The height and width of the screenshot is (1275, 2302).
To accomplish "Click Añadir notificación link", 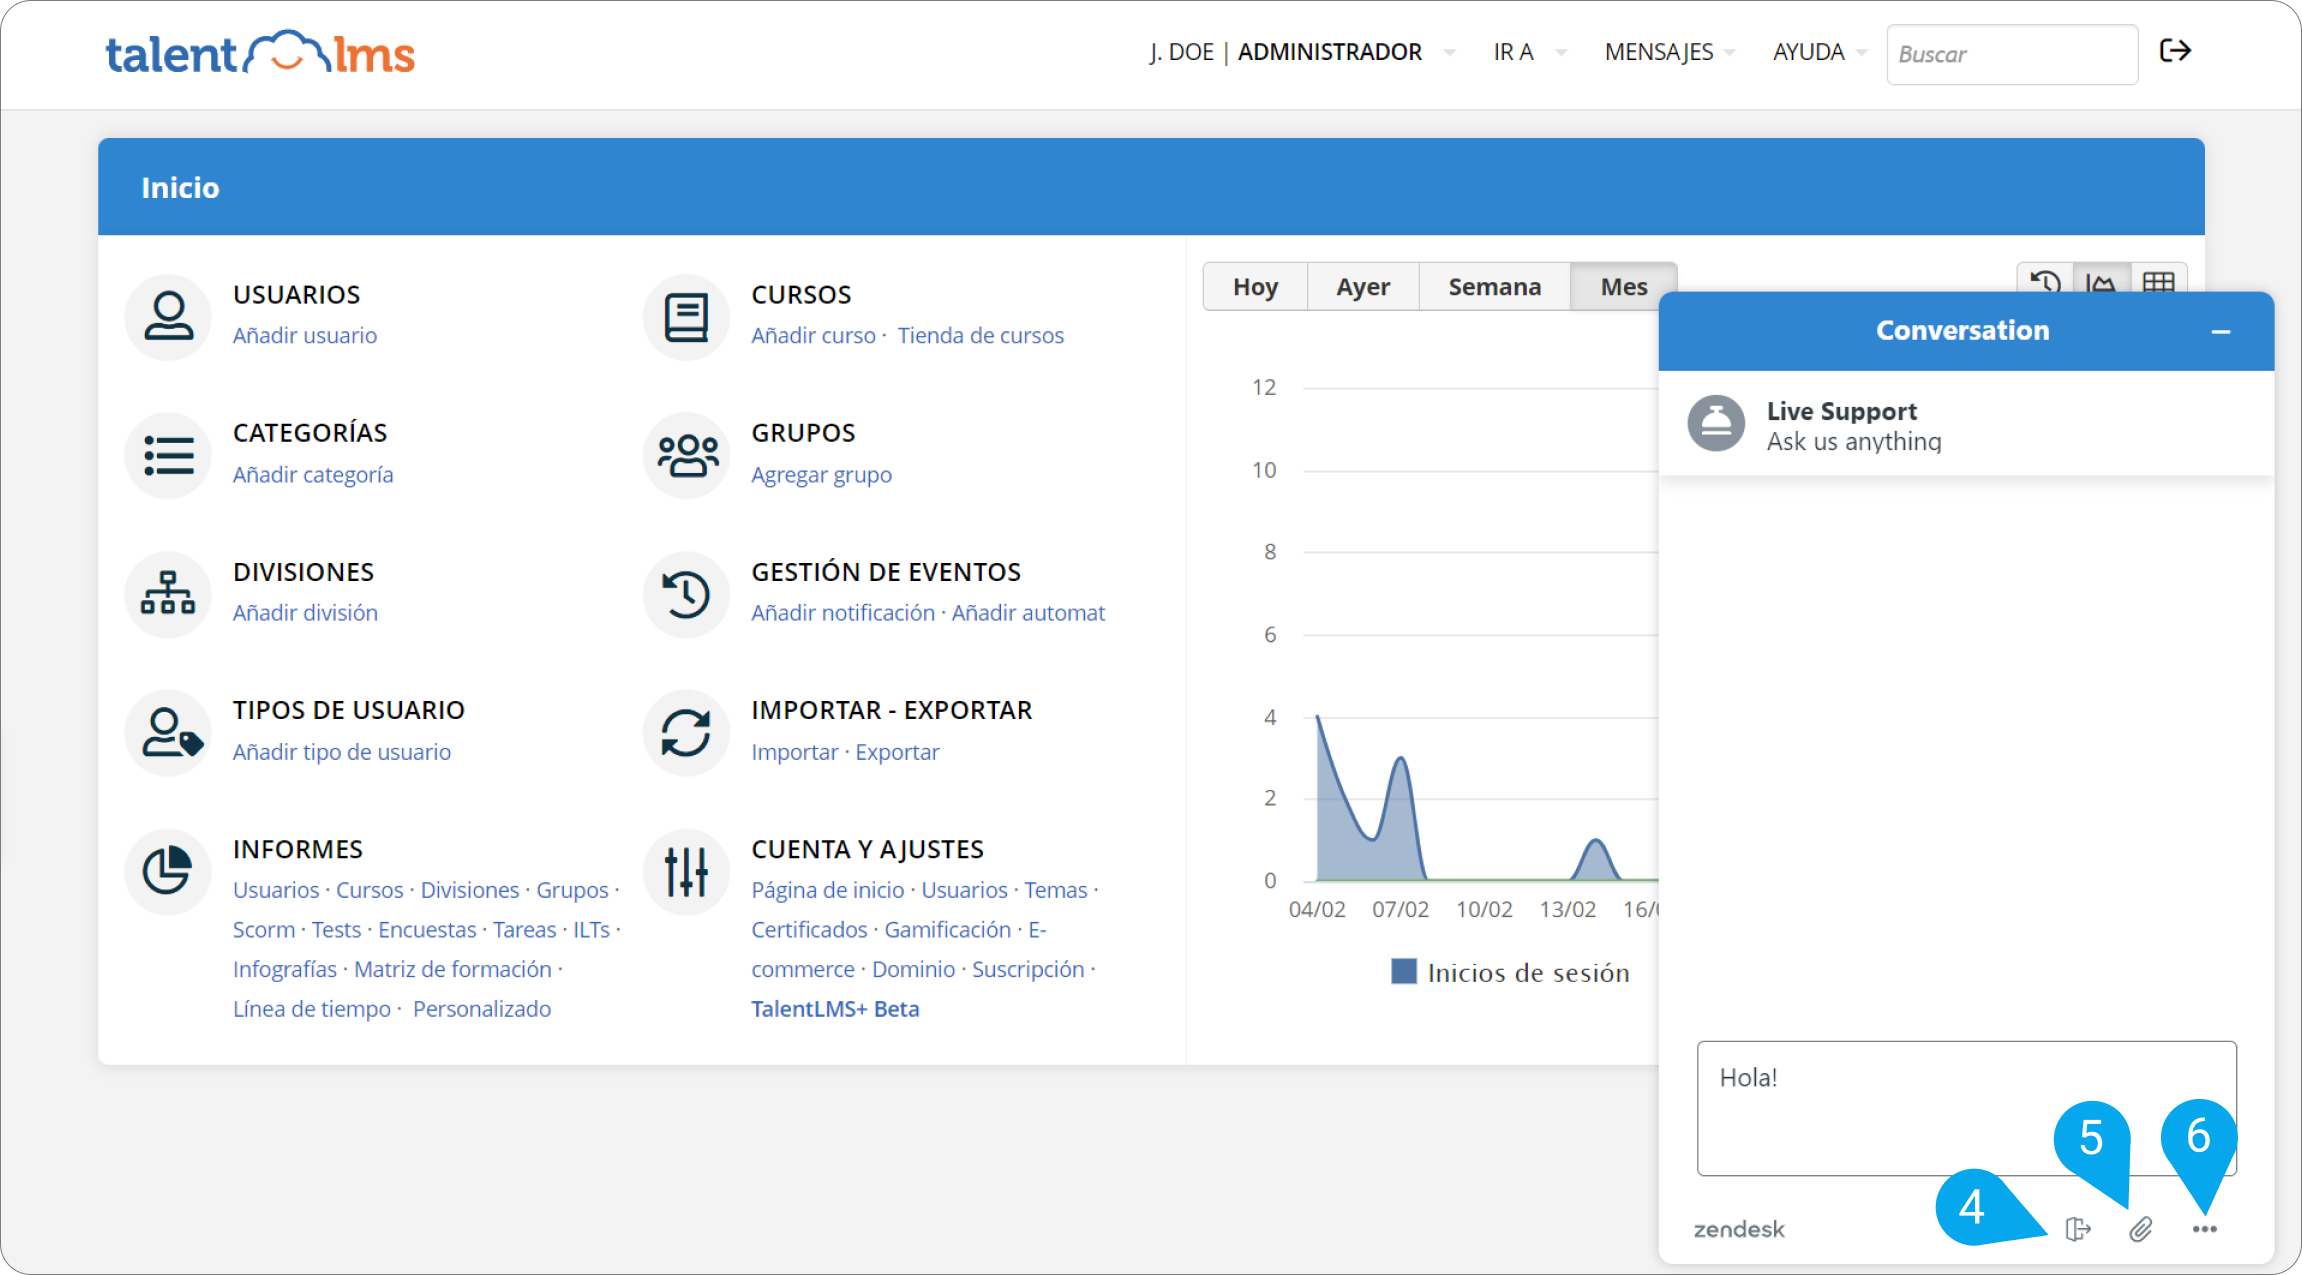I will (x=843, y=612).
